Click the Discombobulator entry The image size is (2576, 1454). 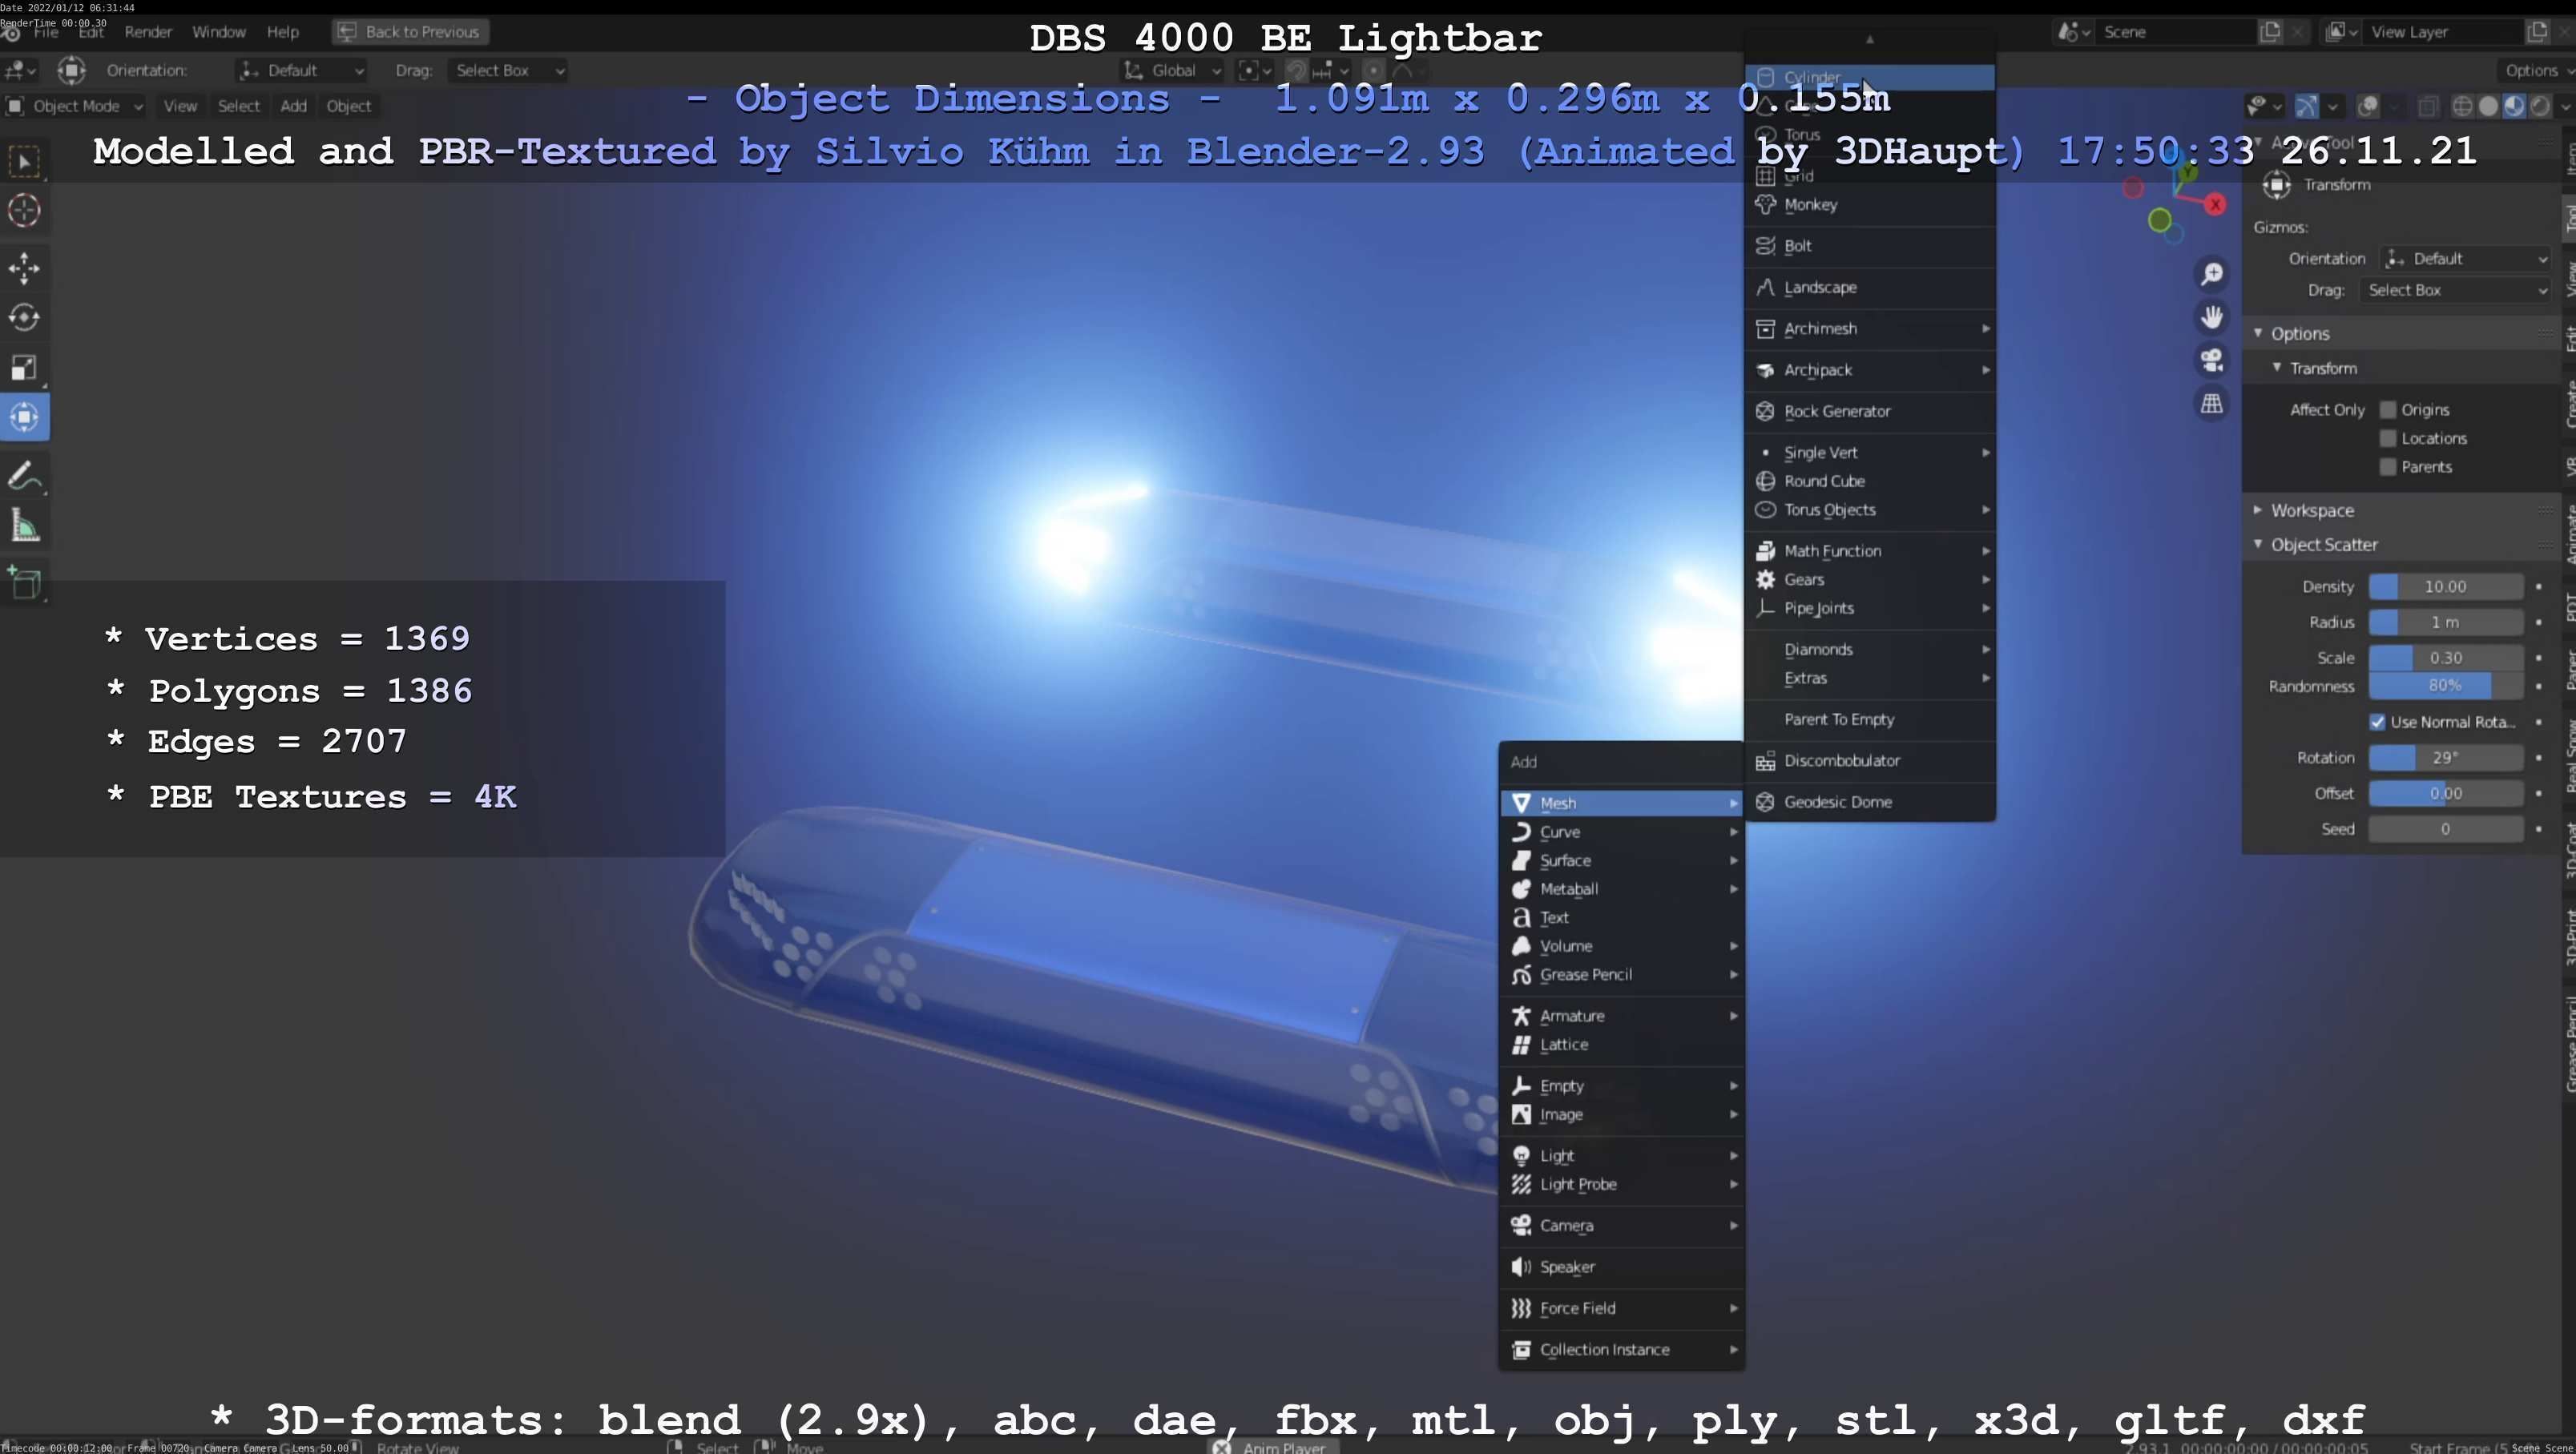pos(1870,761)
